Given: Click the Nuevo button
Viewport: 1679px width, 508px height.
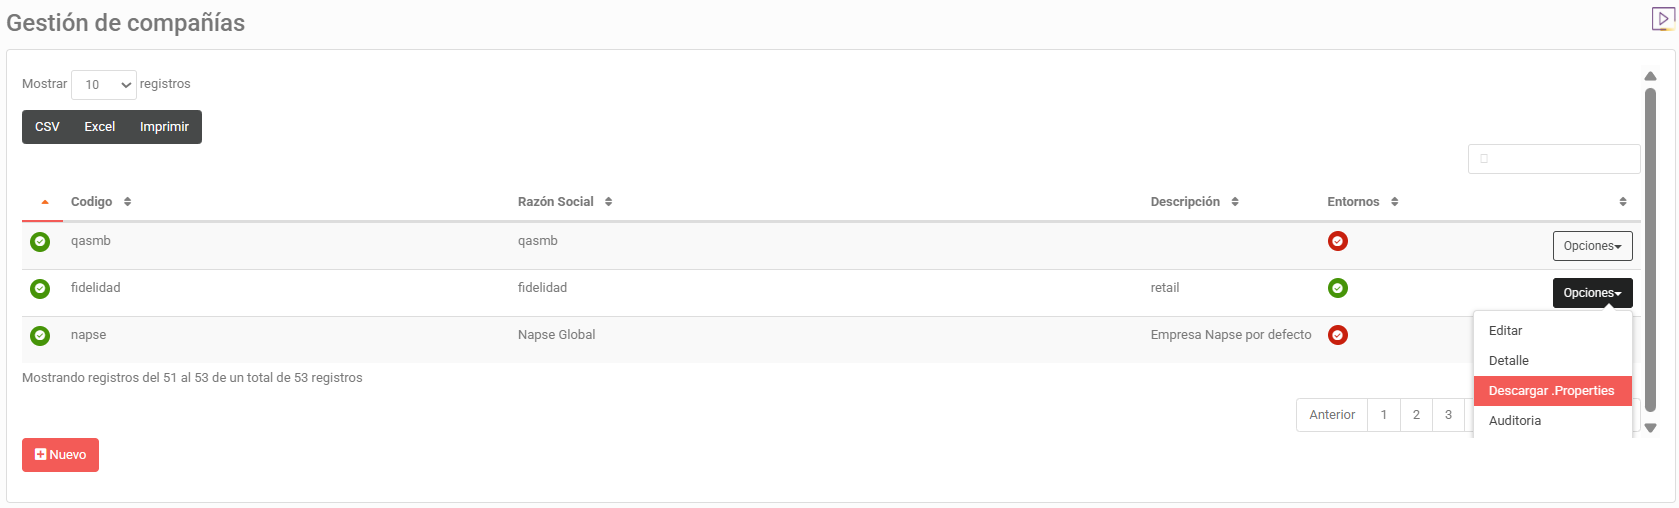Looking at the screenshot, I should click(60, 455).
